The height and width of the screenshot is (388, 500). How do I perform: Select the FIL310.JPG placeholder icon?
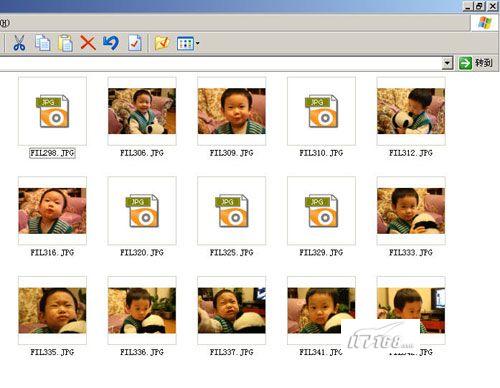321,111
